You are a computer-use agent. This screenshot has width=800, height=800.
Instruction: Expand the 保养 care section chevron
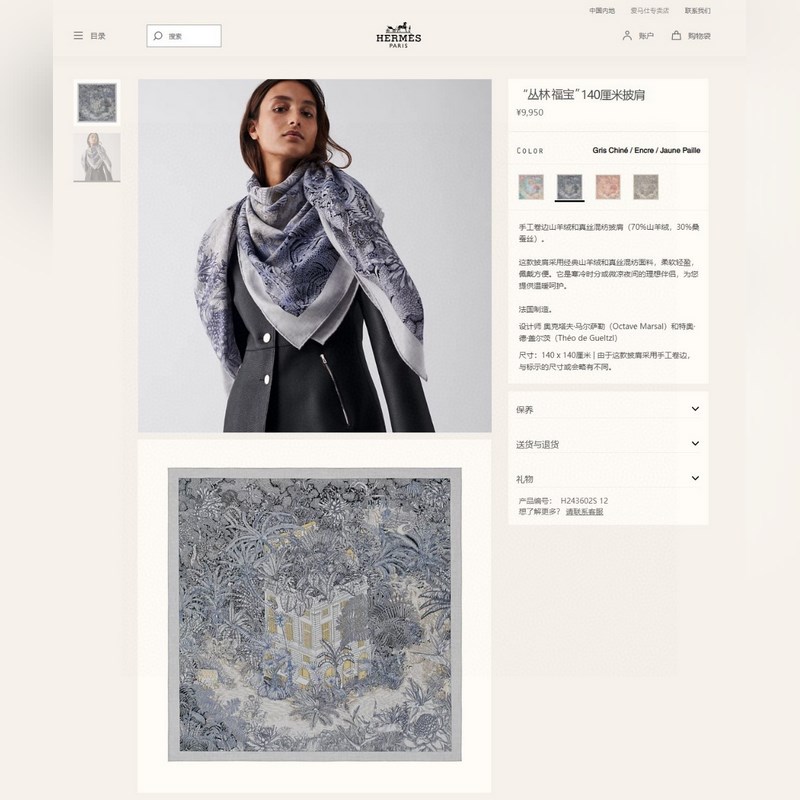click(x=695, y=409)
